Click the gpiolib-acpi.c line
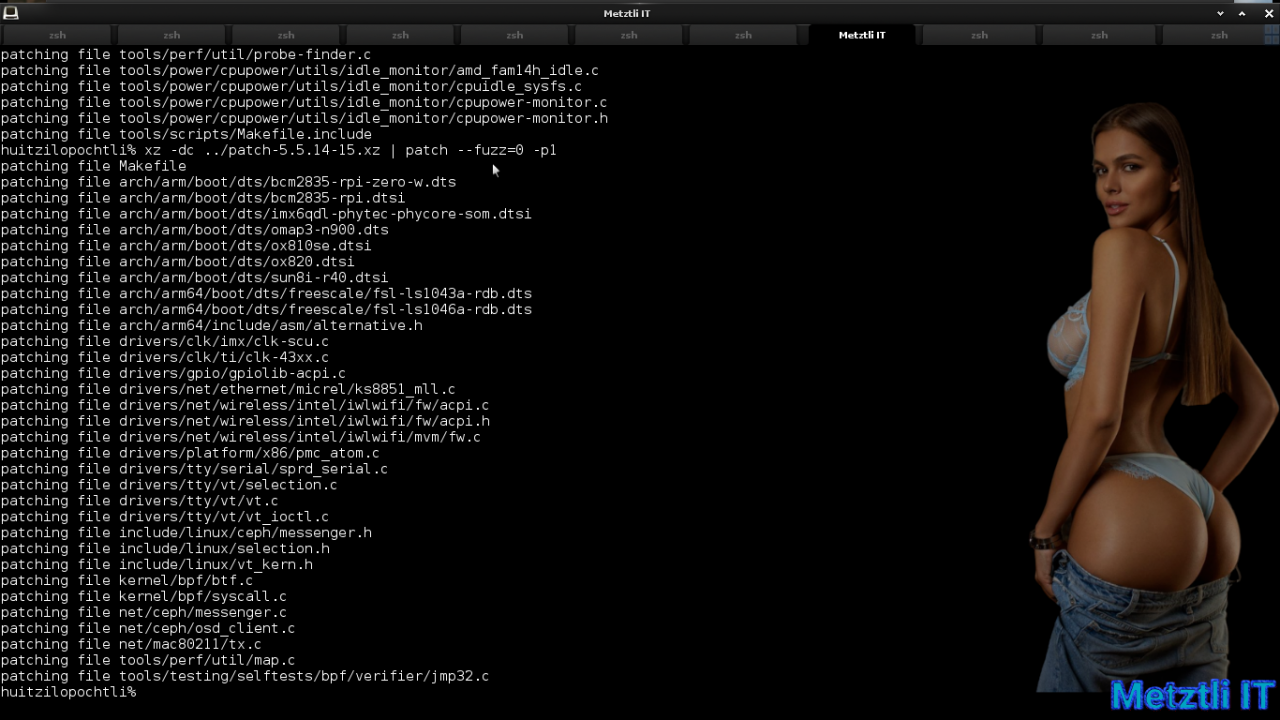 click(x=173, y=374)
